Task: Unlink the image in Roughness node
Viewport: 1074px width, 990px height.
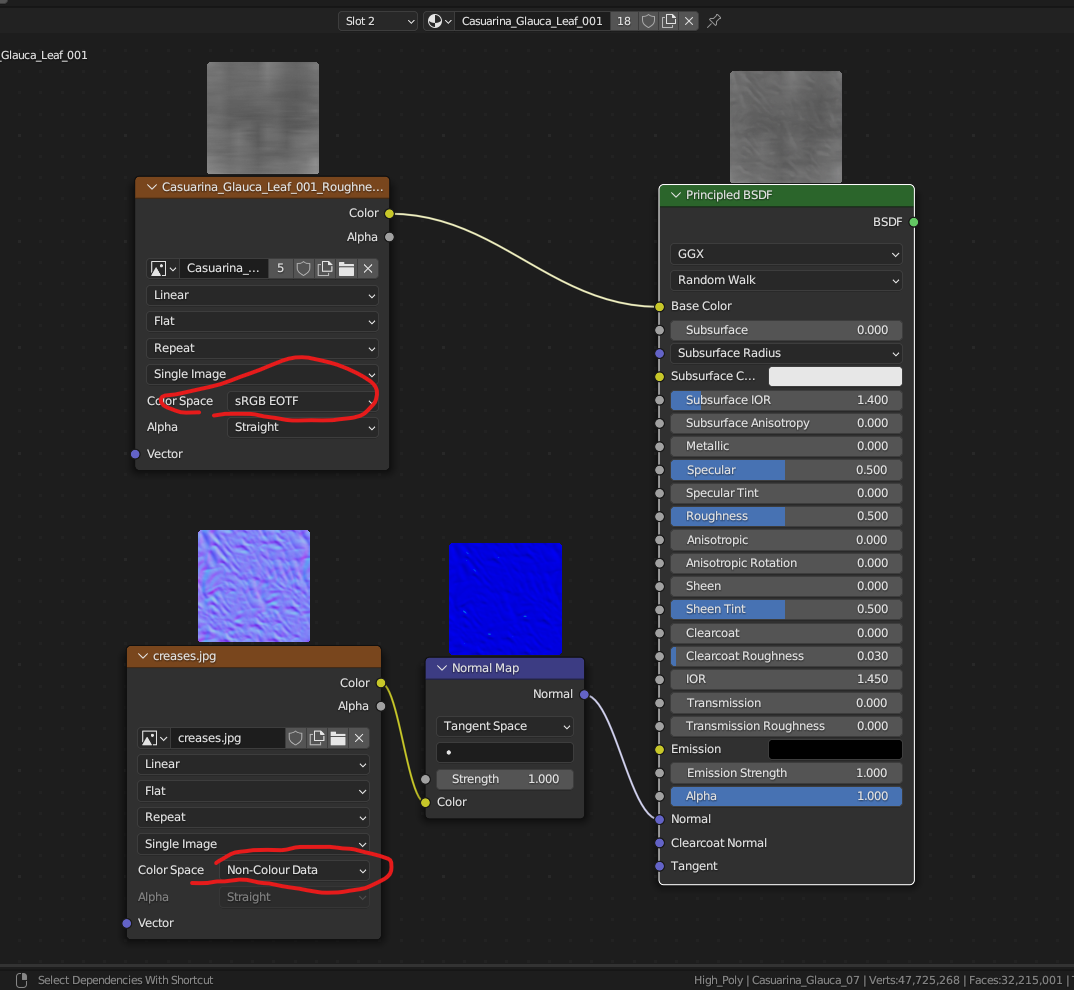Action: [x=368, y=269]
